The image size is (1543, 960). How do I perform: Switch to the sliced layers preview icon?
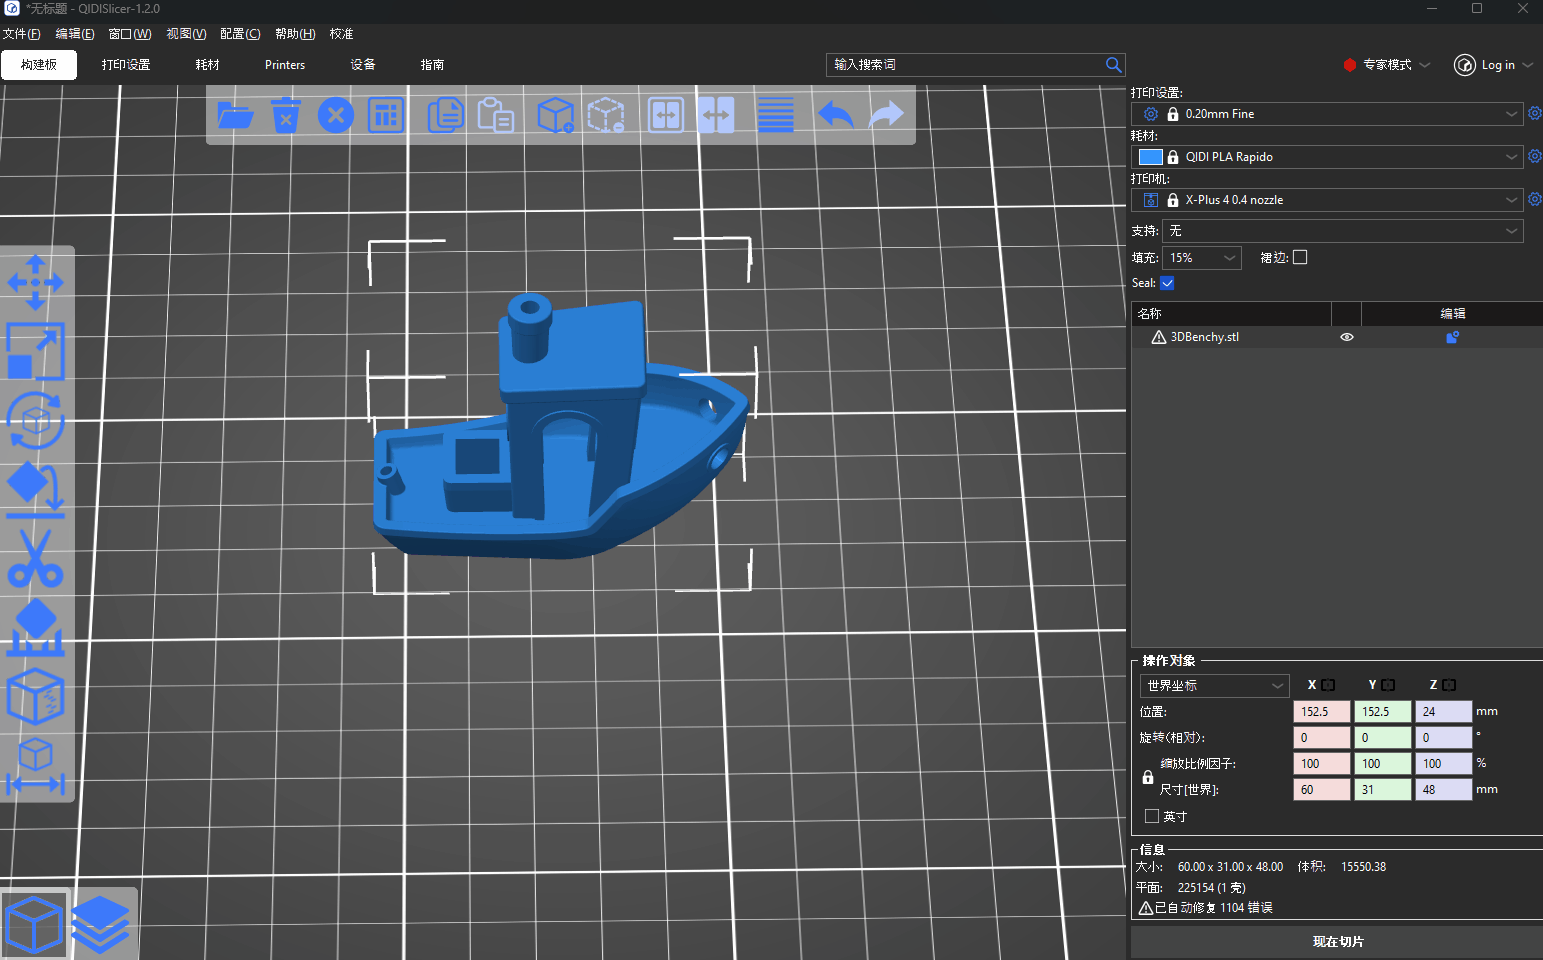coord(102,924)
